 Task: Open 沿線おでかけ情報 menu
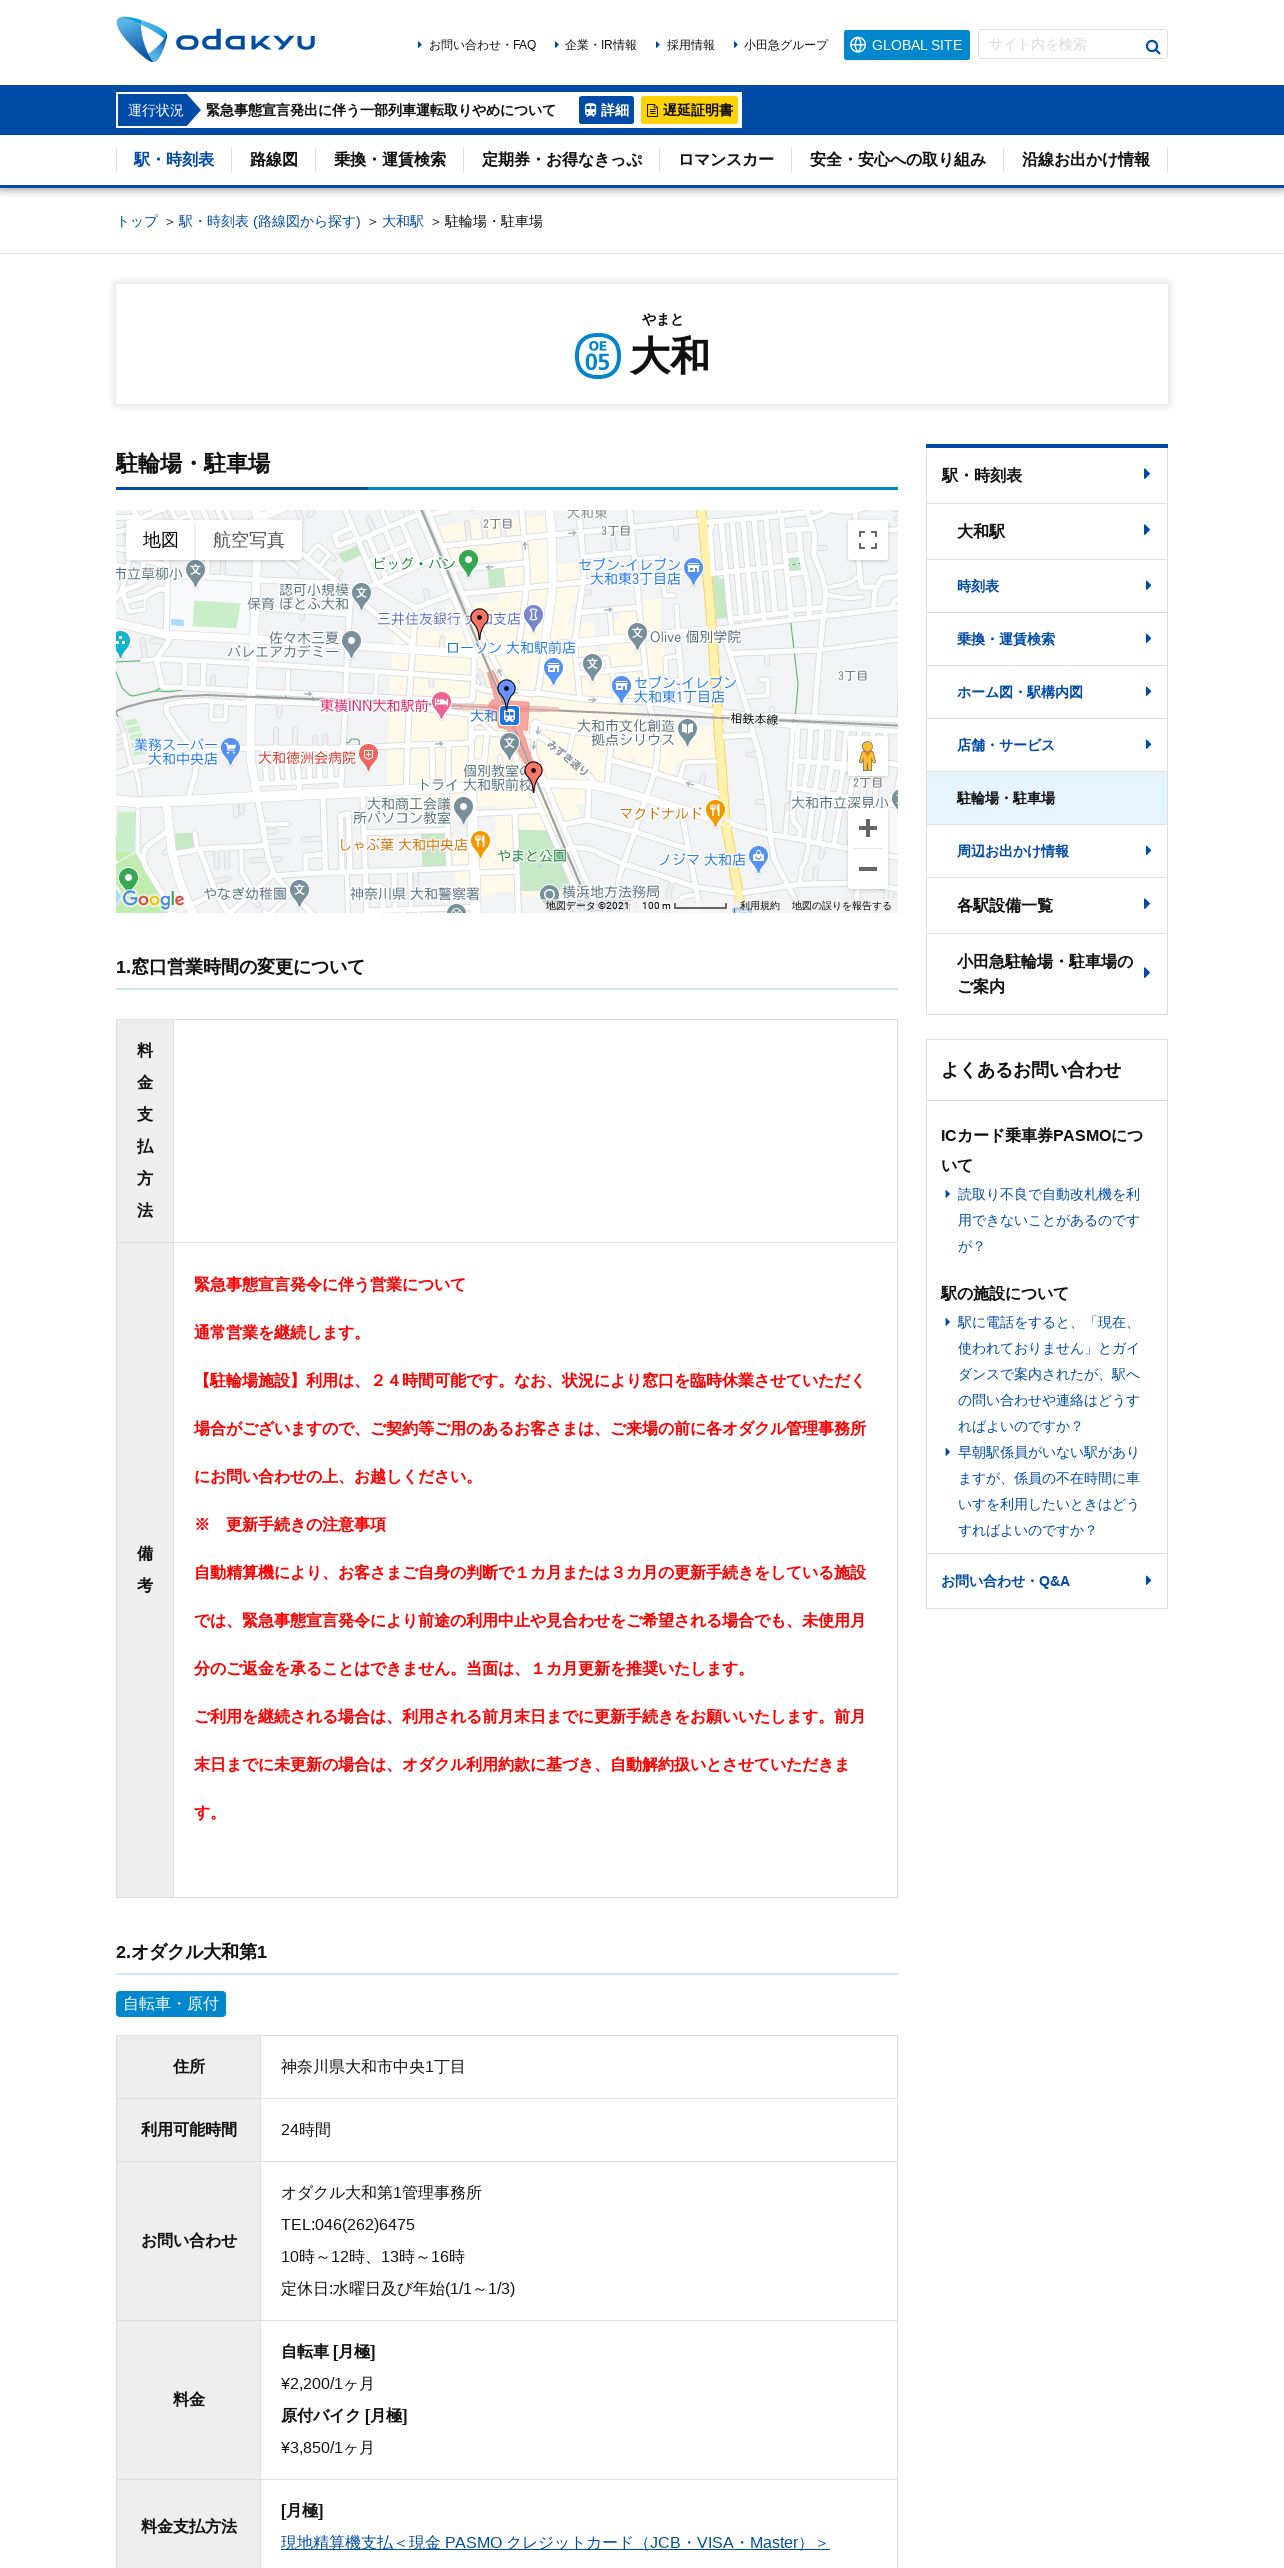(x=1086, y=160)
